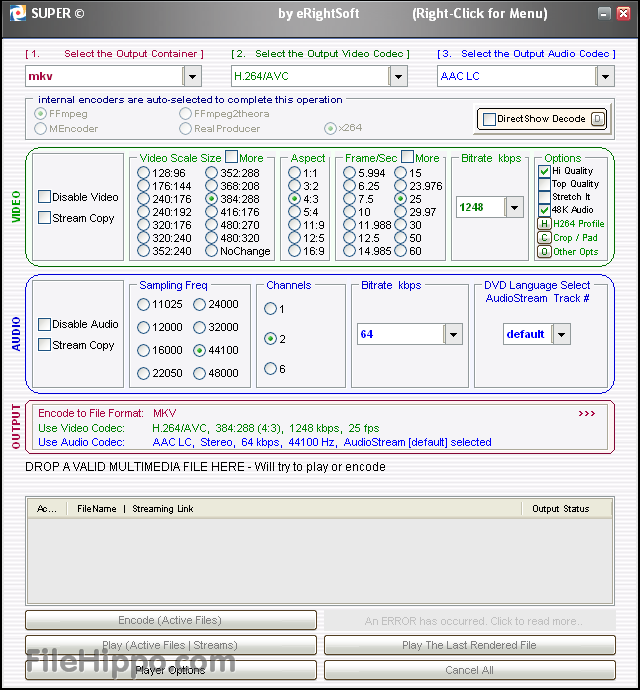Check More next to Frame/Sec
This screenshot has width=640, height=690.
pyautogui.click(x=408, y=157)
